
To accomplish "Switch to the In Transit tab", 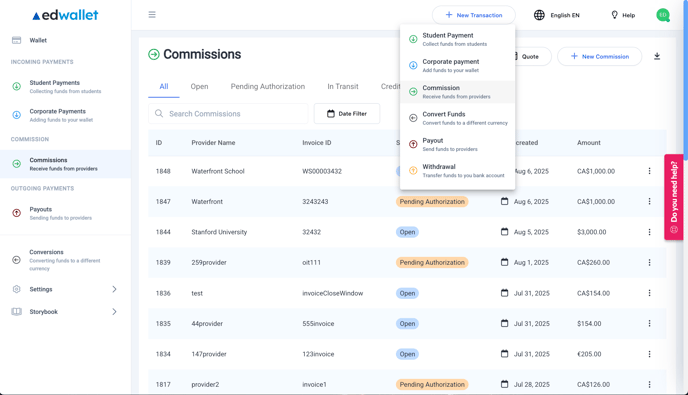I will (343, 86).
